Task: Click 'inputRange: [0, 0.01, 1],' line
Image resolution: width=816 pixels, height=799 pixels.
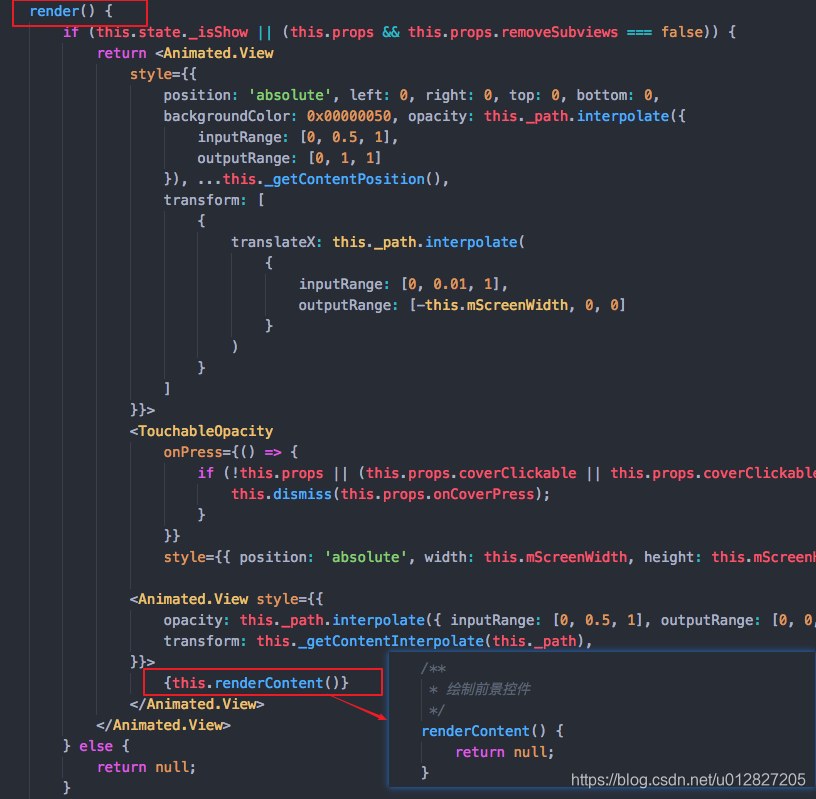Action: pos(403,284)
